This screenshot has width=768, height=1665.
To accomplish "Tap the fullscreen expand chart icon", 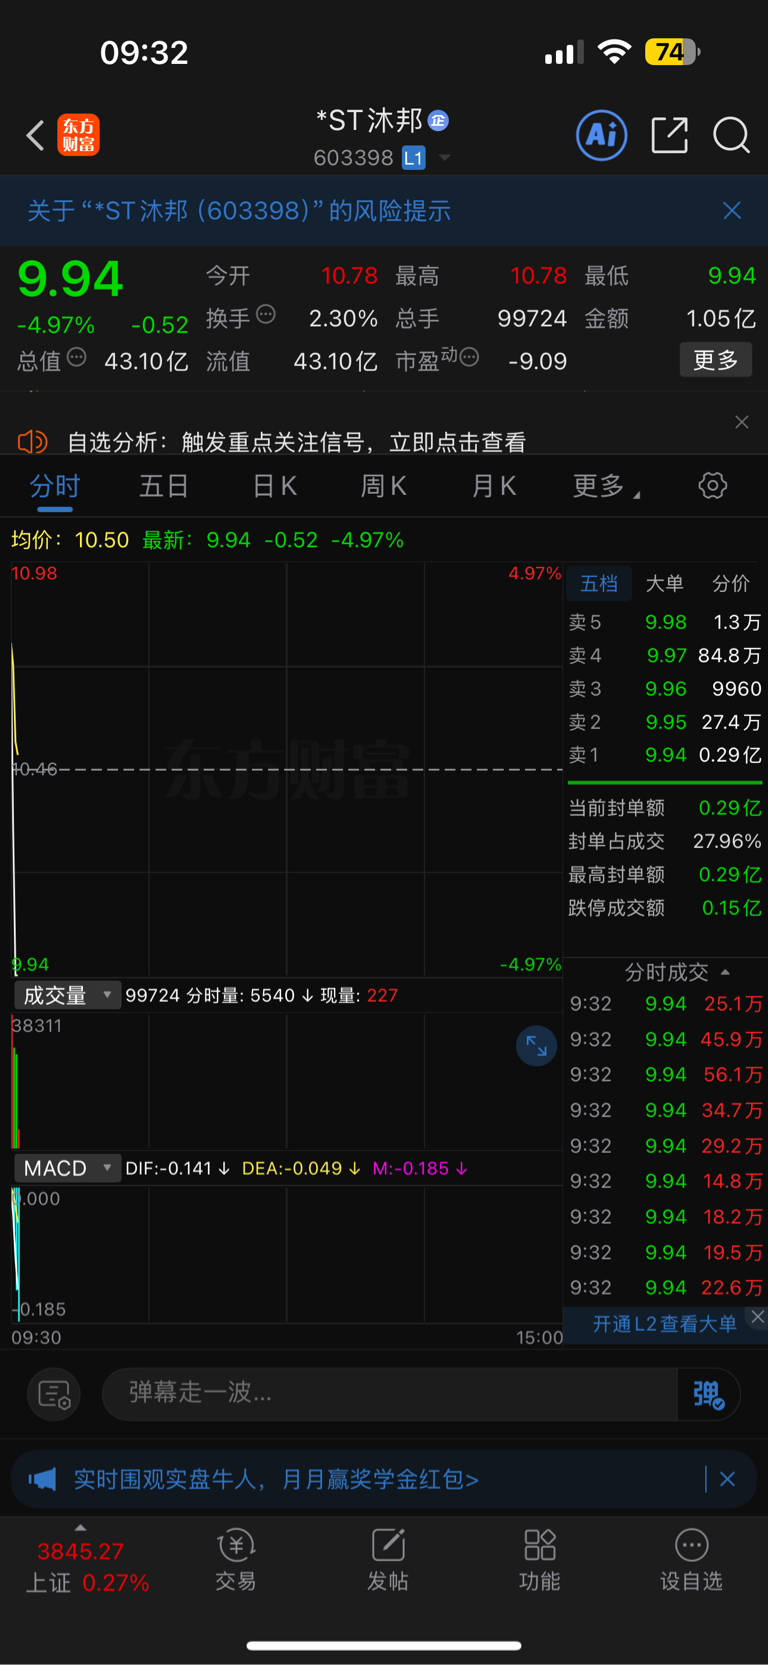I will 536,1046.
